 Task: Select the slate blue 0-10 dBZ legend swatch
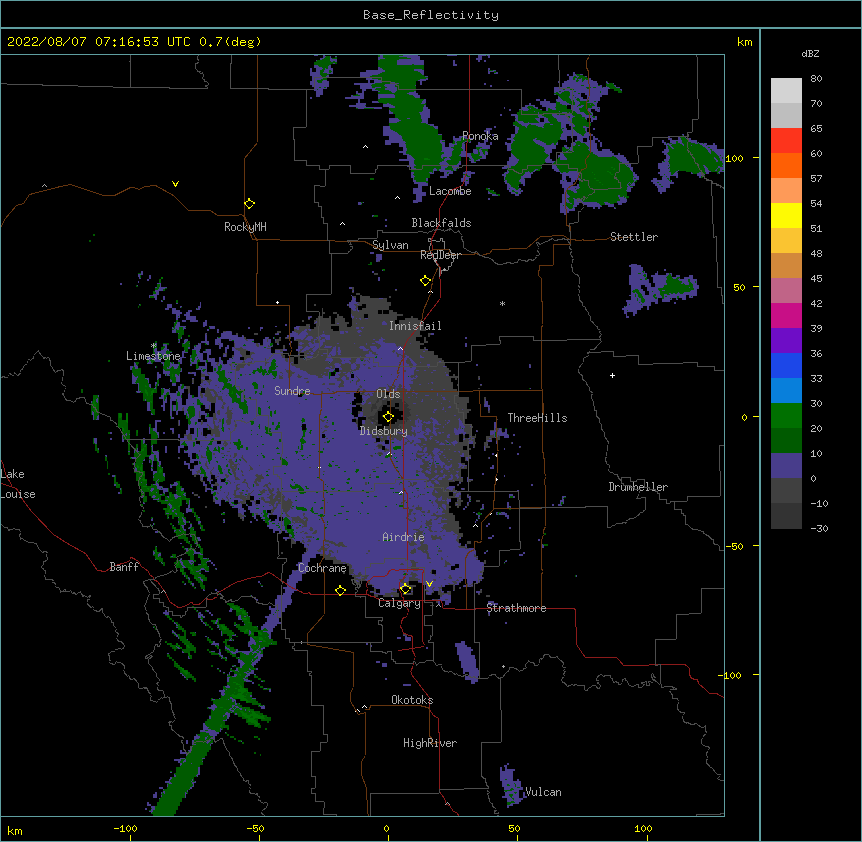coord(786,466)
